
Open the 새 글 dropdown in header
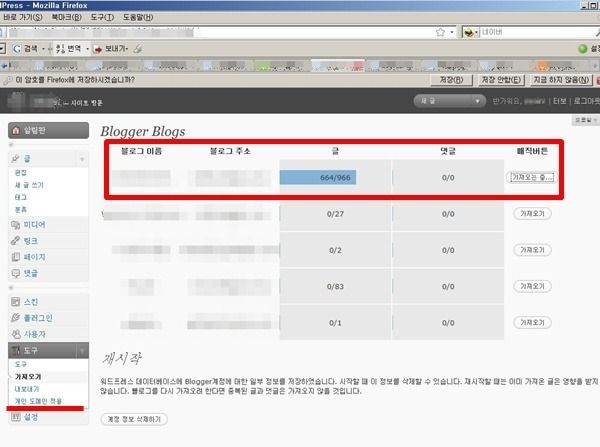point(449,101)
